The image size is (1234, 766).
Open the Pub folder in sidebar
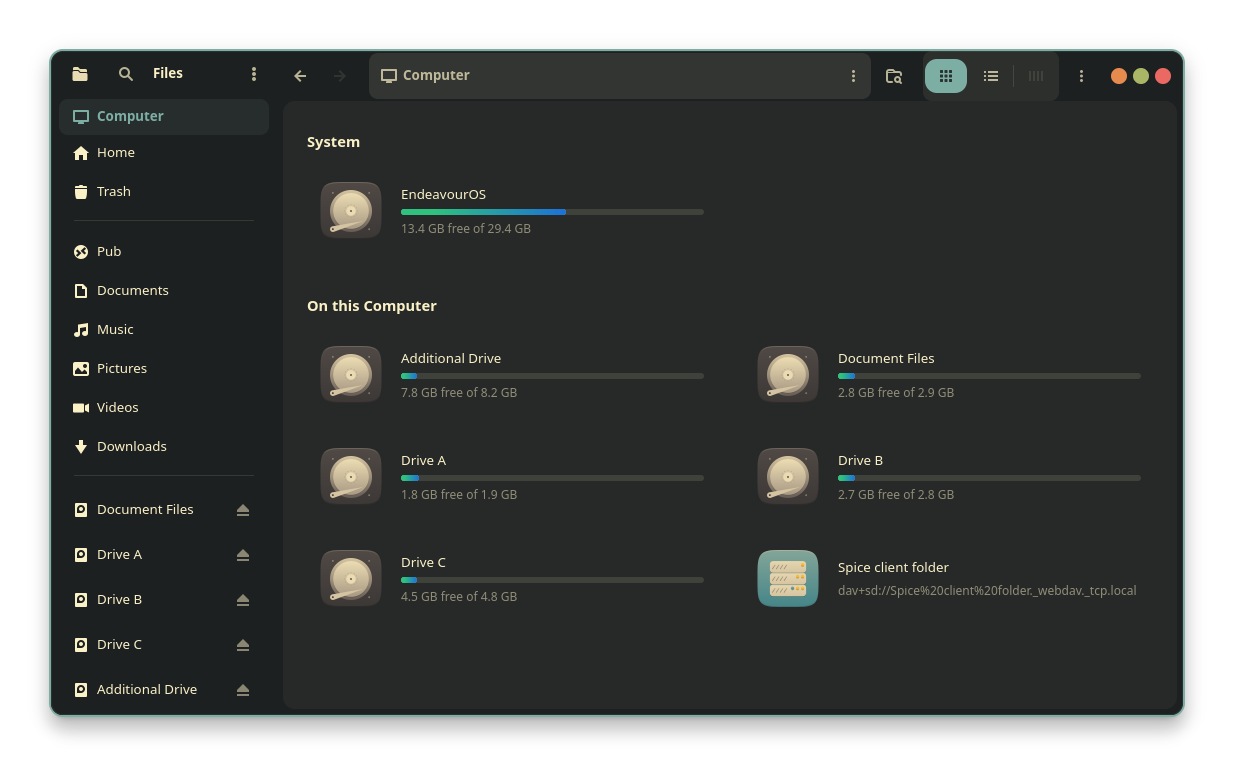coord(164,251)
